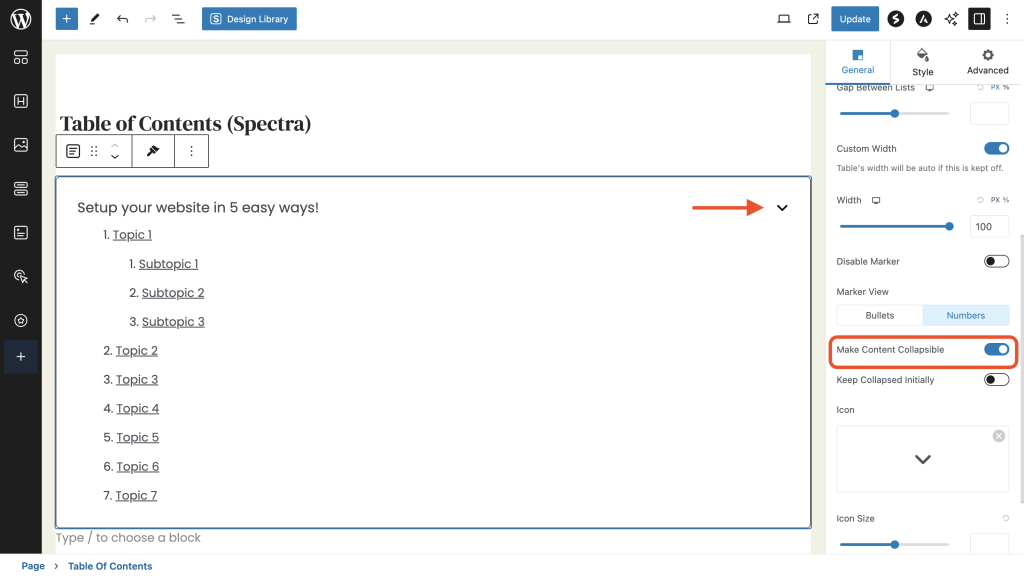This screenshot has width=1024, height=578.
Task: Open the Astra settings icon
Action: tap(924, 19)
